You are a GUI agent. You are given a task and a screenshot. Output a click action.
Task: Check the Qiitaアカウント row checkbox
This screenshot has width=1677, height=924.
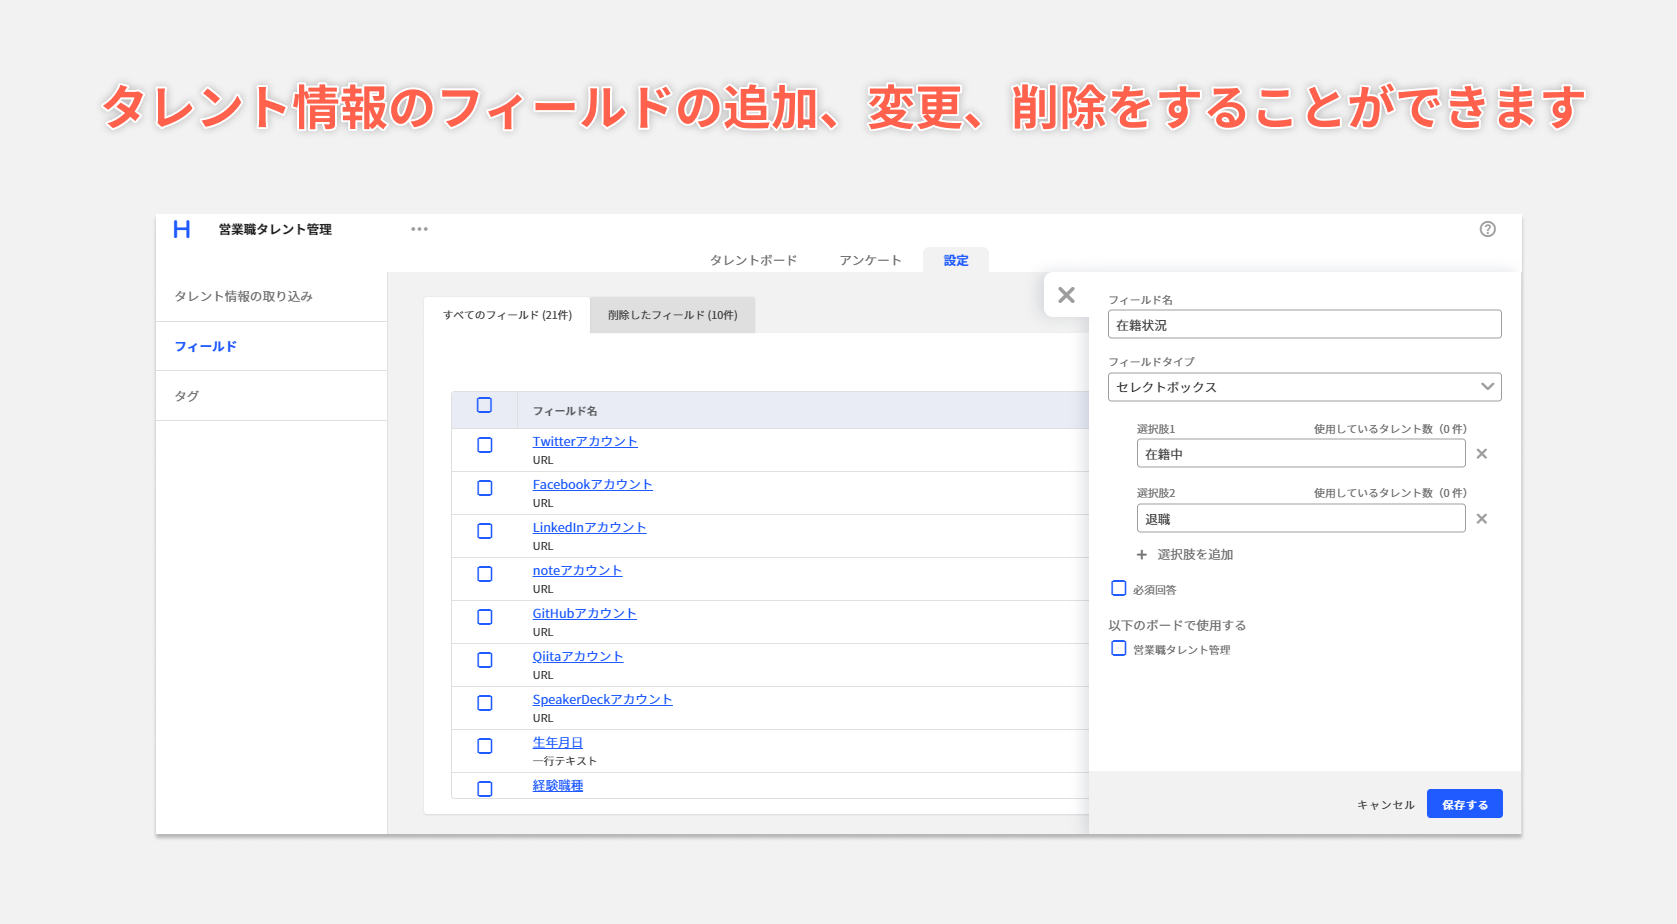tap(485, 660)
